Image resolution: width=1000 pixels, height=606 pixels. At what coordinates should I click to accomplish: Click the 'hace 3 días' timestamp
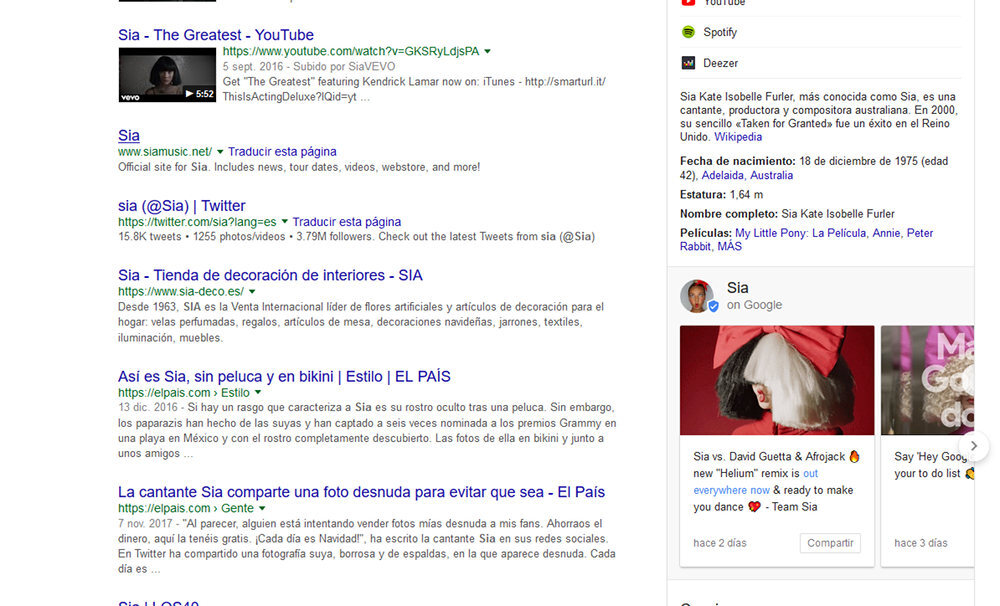[921, 543]
